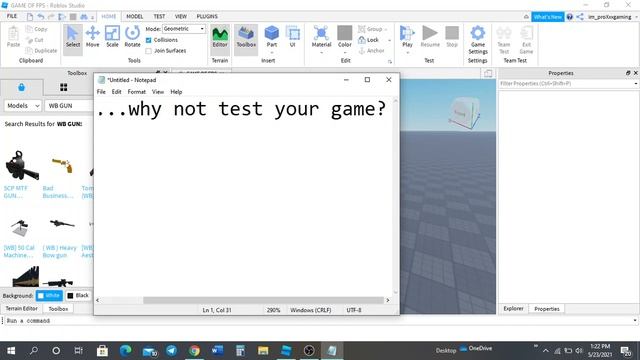Click the Team Test button
The height and width of the screenshot is (360, 640).
tap(504, 40)
